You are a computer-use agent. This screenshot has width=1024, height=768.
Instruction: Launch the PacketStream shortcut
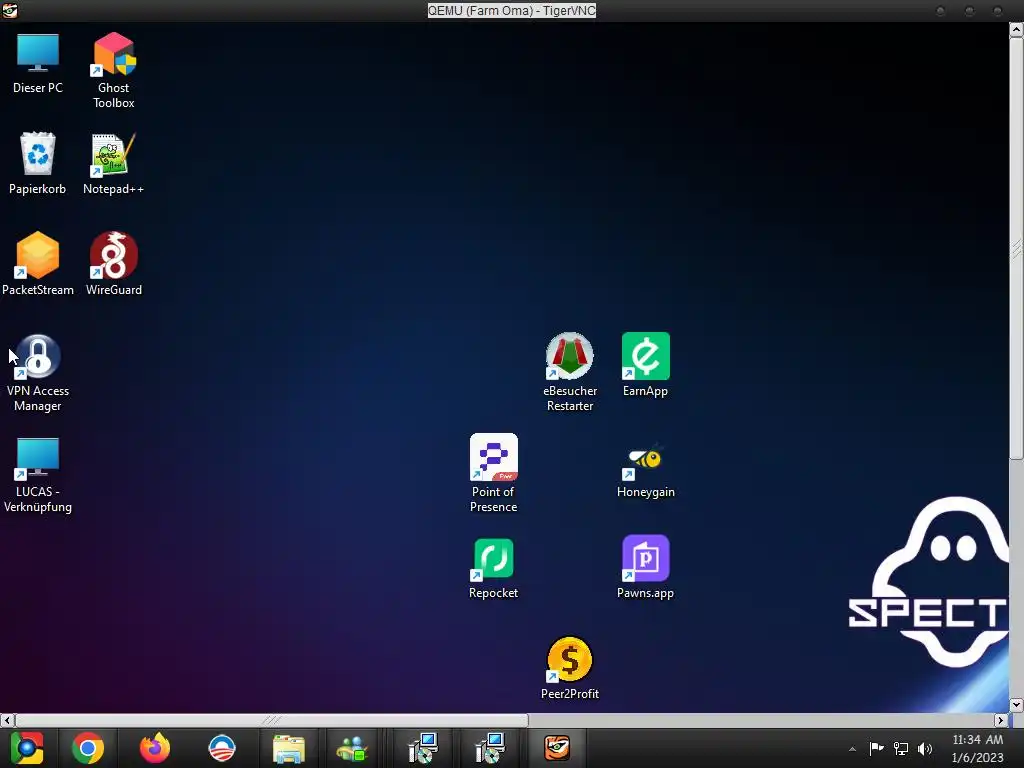coord(37,264)
